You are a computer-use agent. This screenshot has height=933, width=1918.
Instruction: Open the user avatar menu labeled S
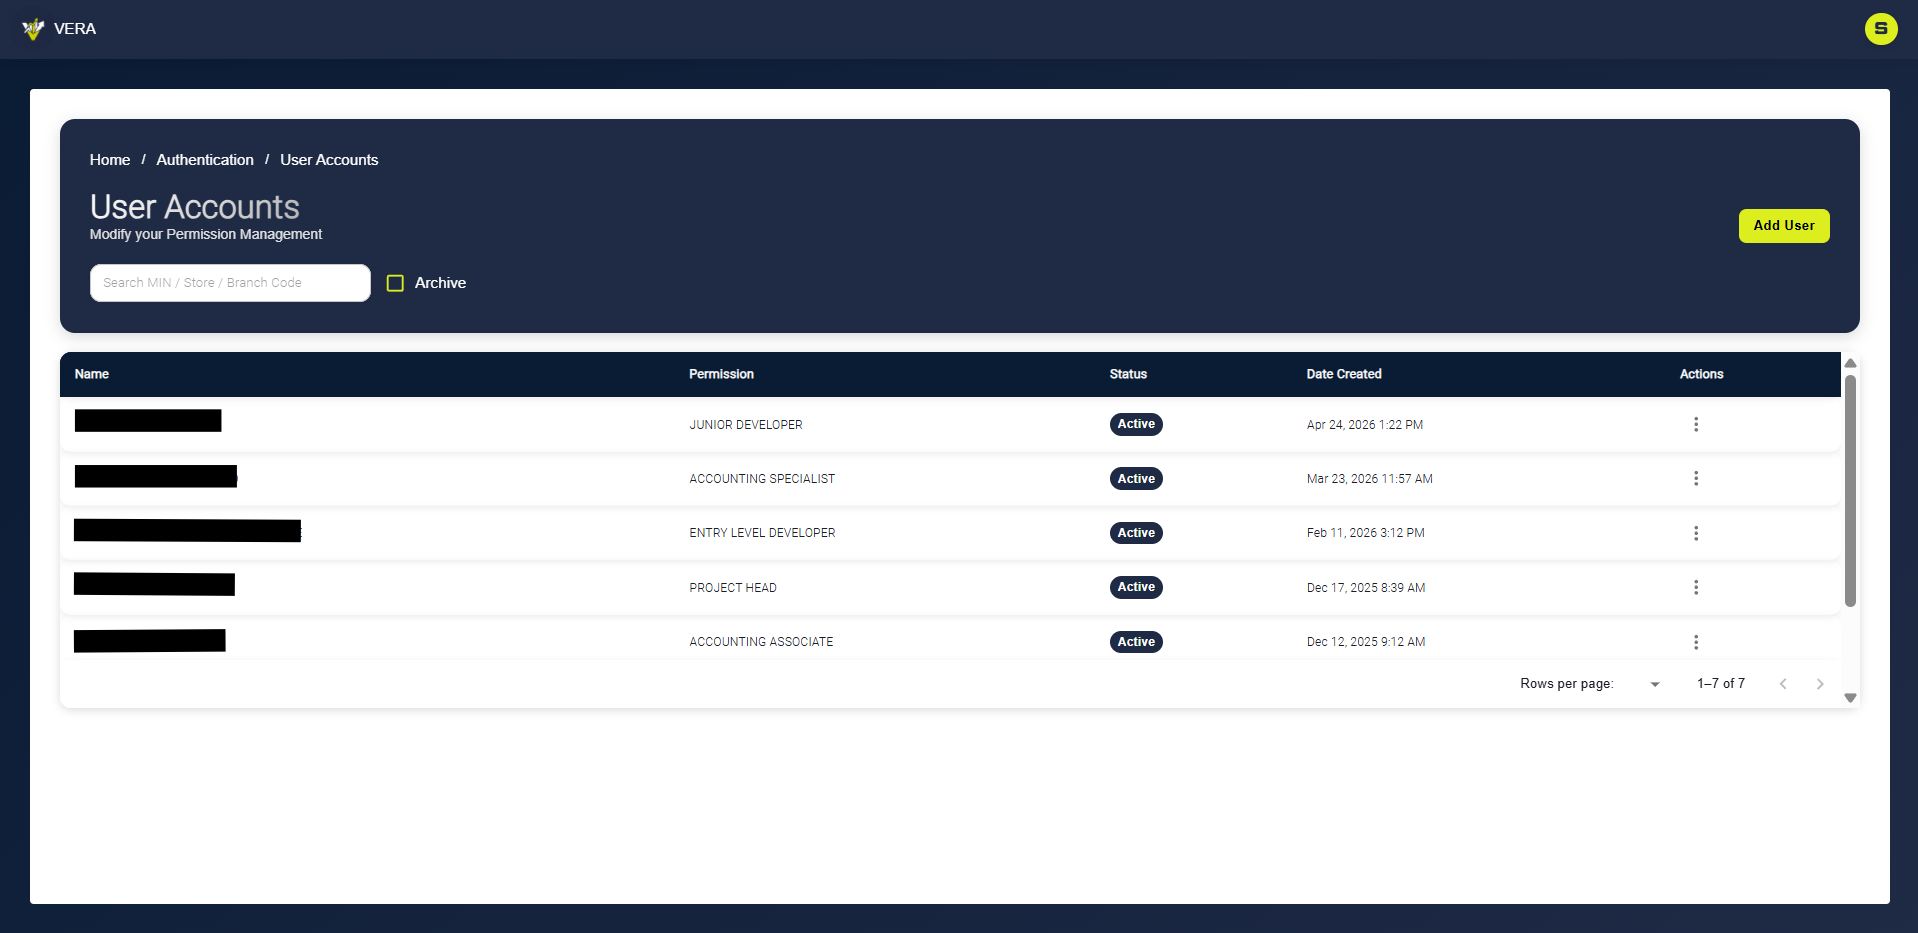click(1881, 29)
